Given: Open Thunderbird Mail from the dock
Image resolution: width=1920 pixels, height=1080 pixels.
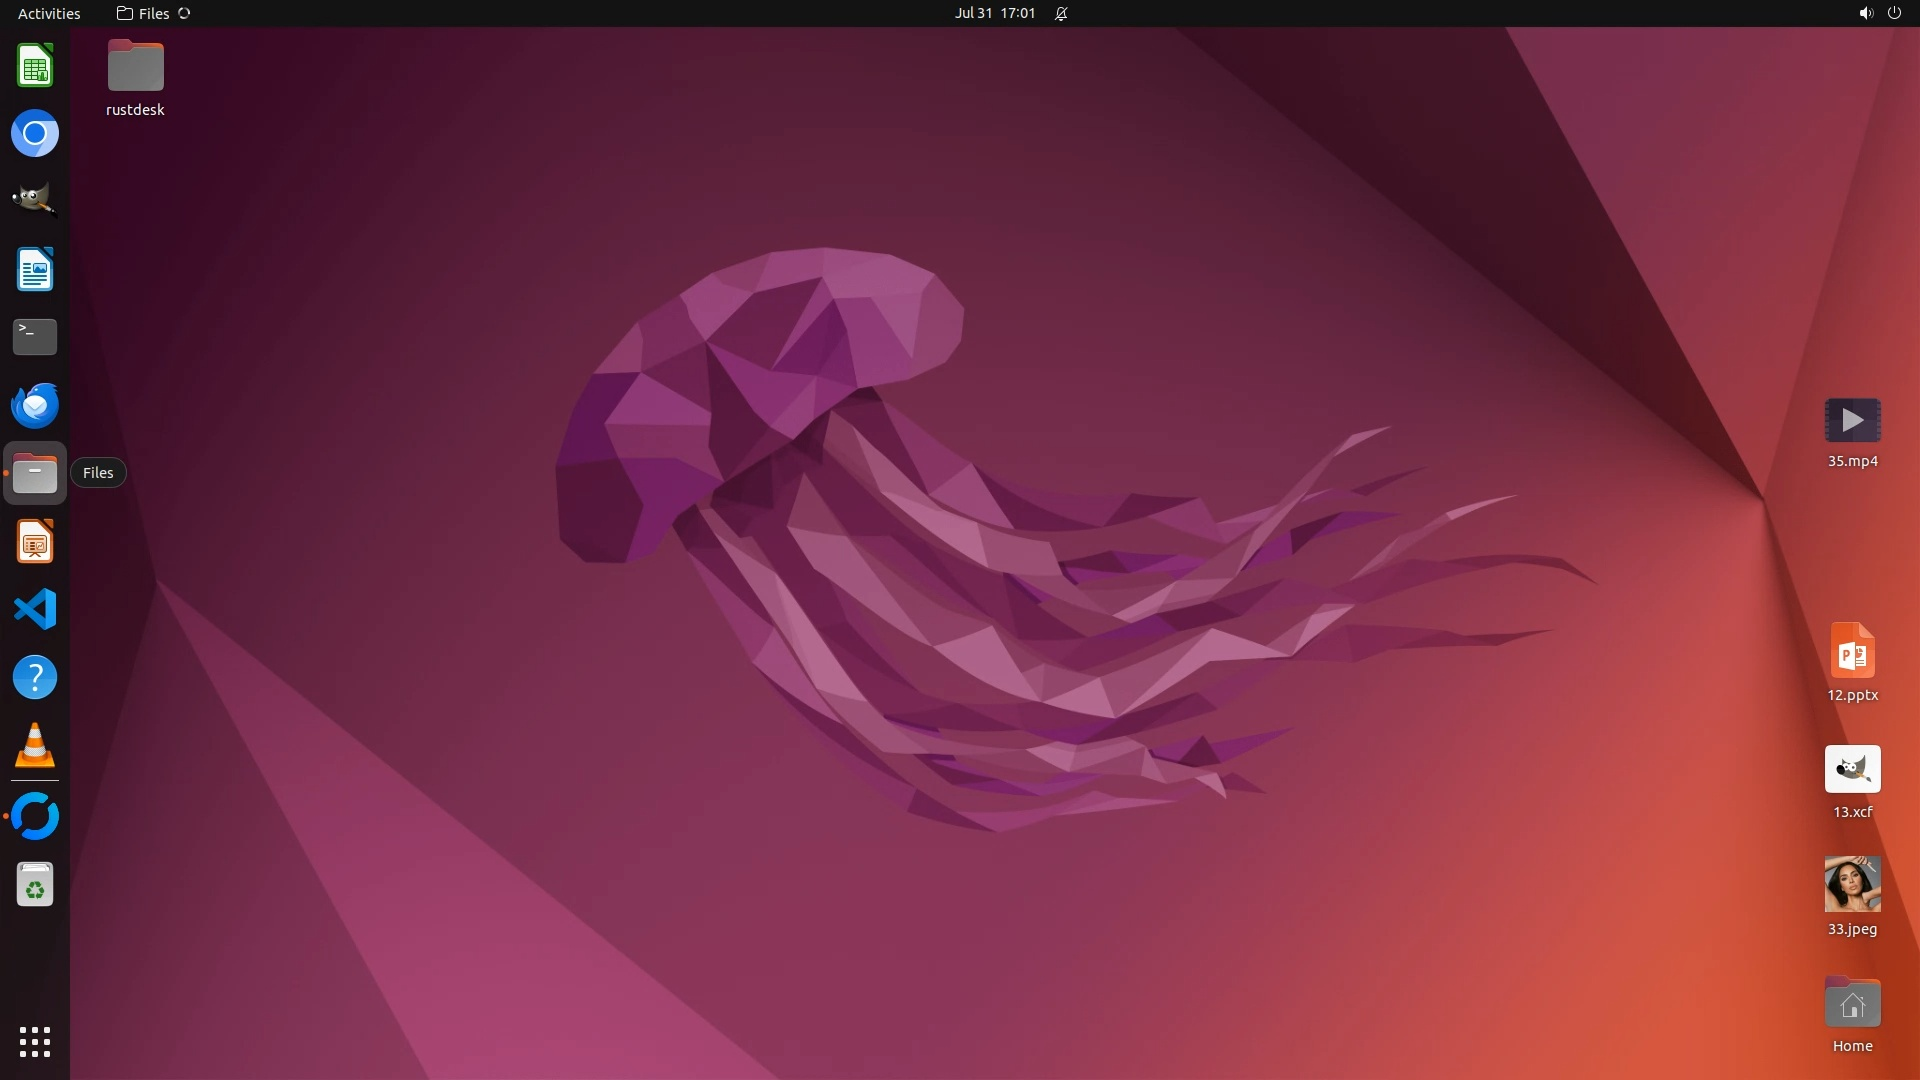Looking at the screenshot, I should point(35,405).
